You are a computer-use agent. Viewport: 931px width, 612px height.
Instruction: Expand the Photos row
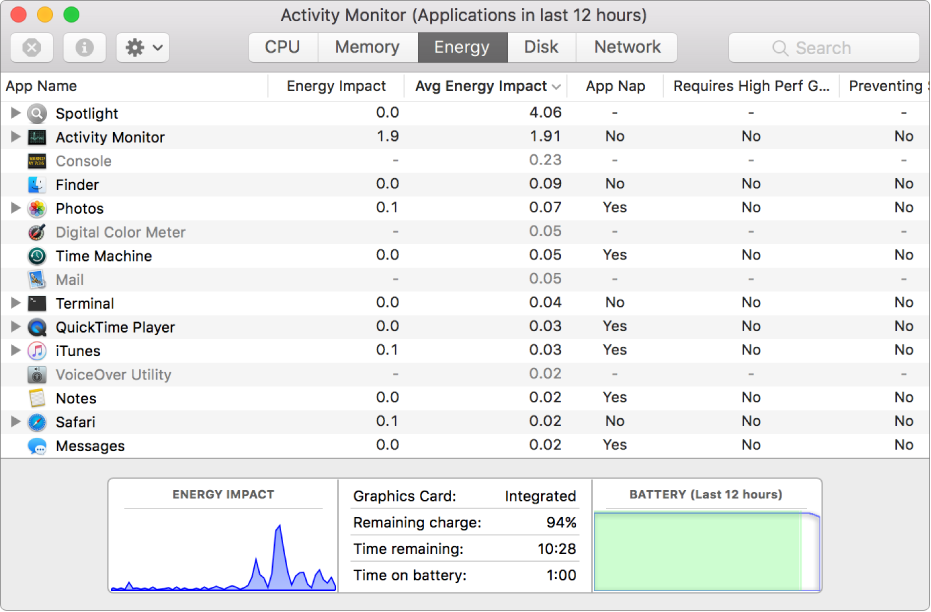point(15,208)
